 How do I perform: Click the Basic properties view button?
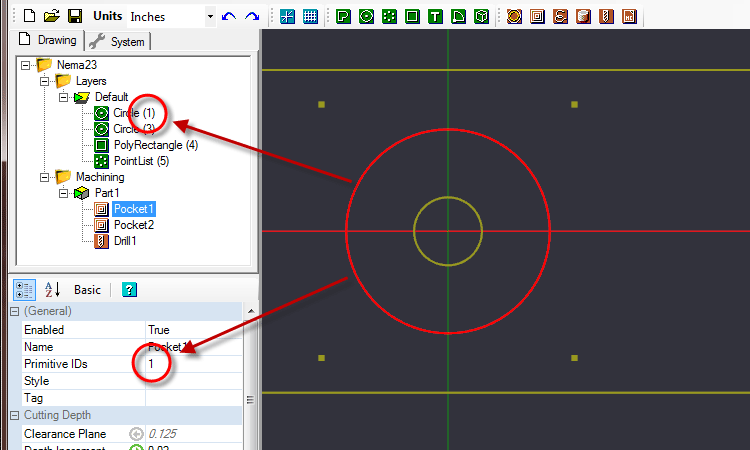[87, 289]
